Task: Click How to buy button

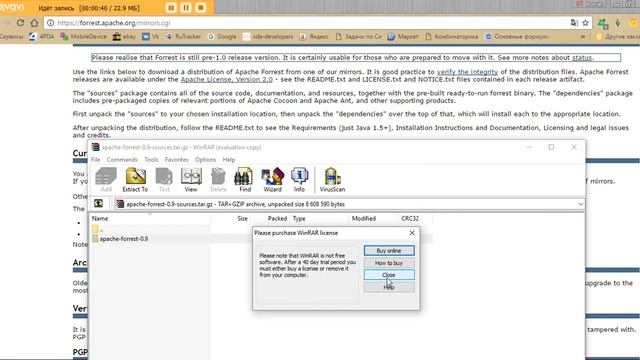Action: tap(389, 263)
